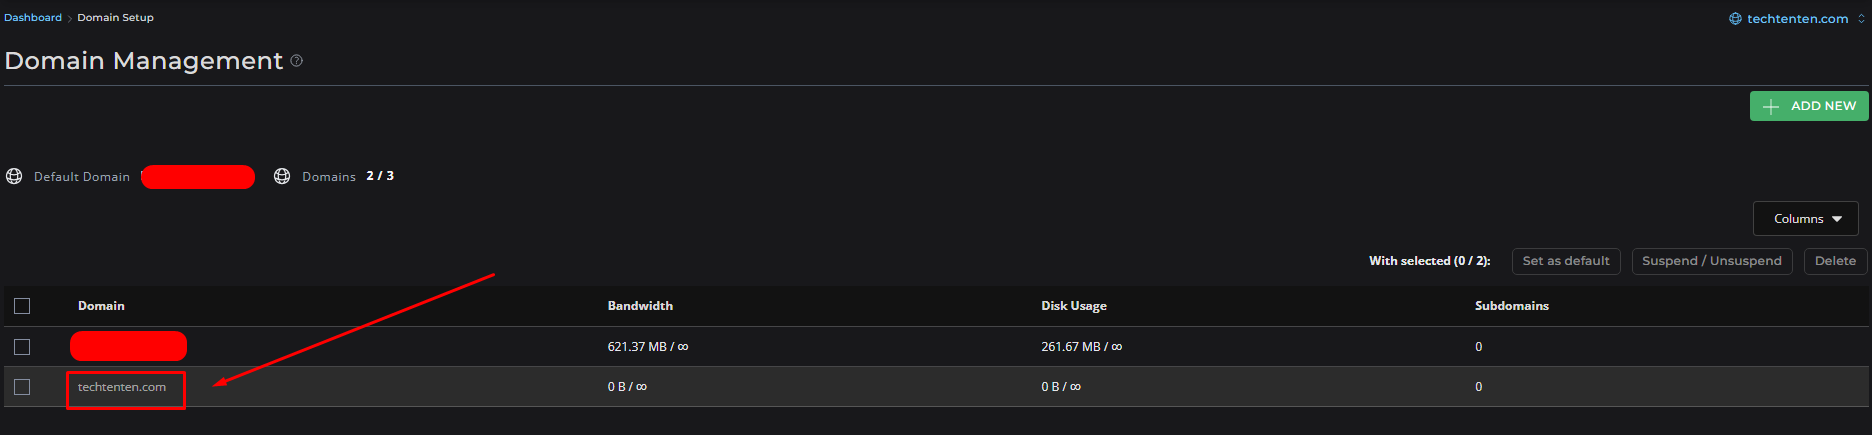Click the Set as default button
Image resolution: width=1872 pixels, height=435 pixels.
[1566, 261]
